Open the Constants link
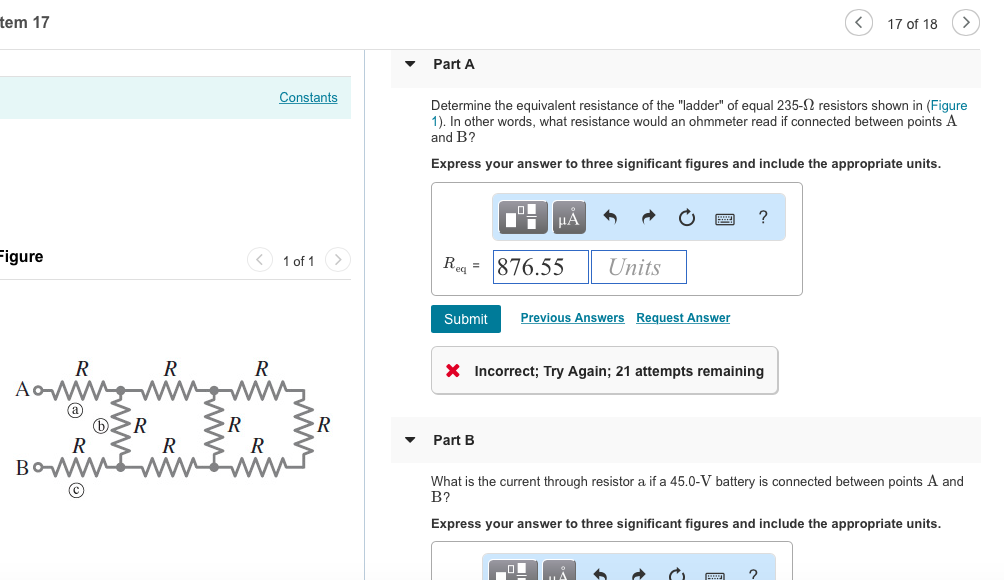The image size is (1004, 580). click(x=308, y=97)
